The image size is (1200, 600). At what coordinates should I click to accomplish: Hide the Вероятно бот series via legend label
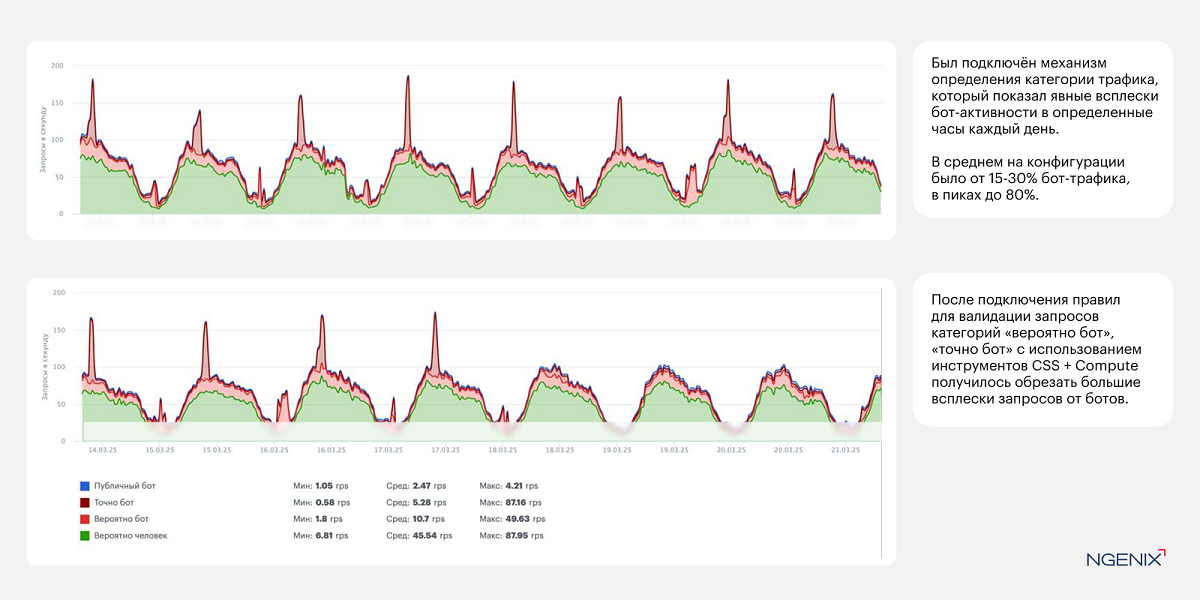coord(121,519)
